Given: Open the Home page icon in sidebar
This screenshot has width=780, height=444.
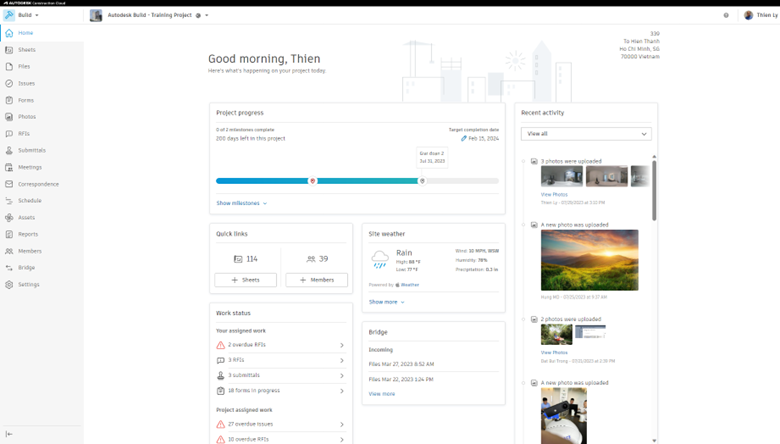Looking at the screenshot, I should click(9, 33).
